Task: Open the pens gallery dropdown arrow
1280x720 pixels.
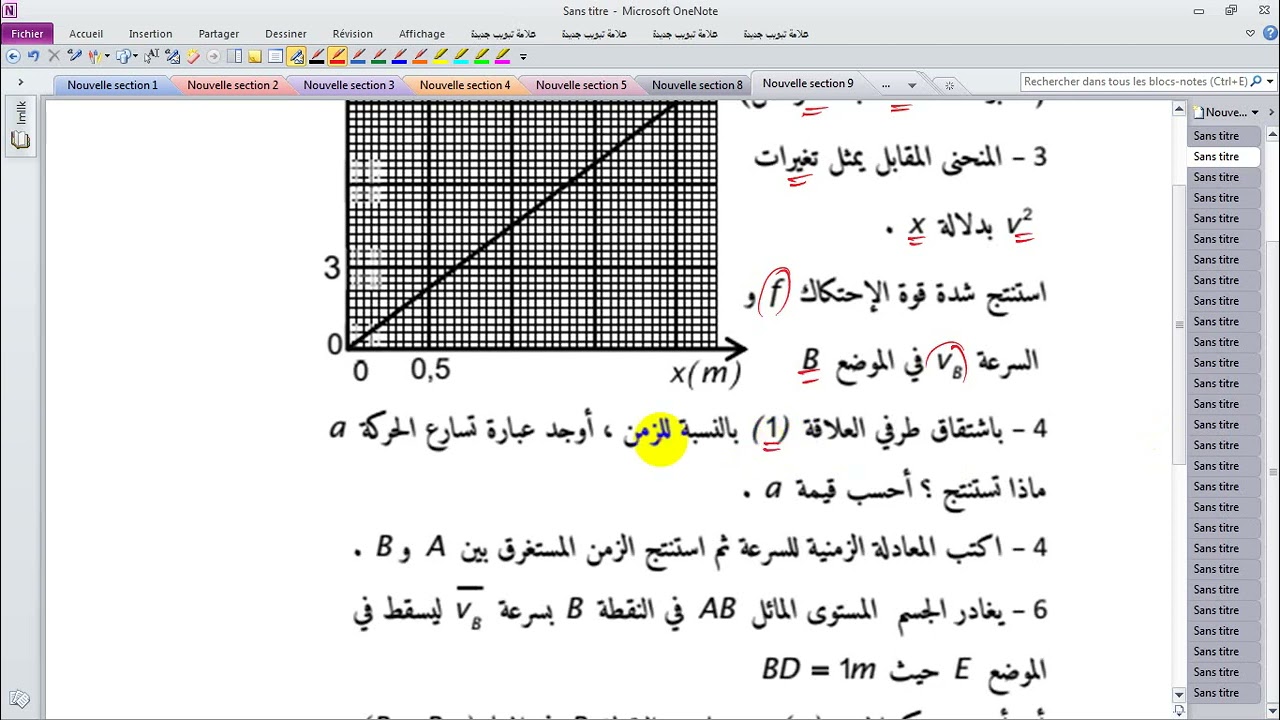Action: tap(107, 57)
